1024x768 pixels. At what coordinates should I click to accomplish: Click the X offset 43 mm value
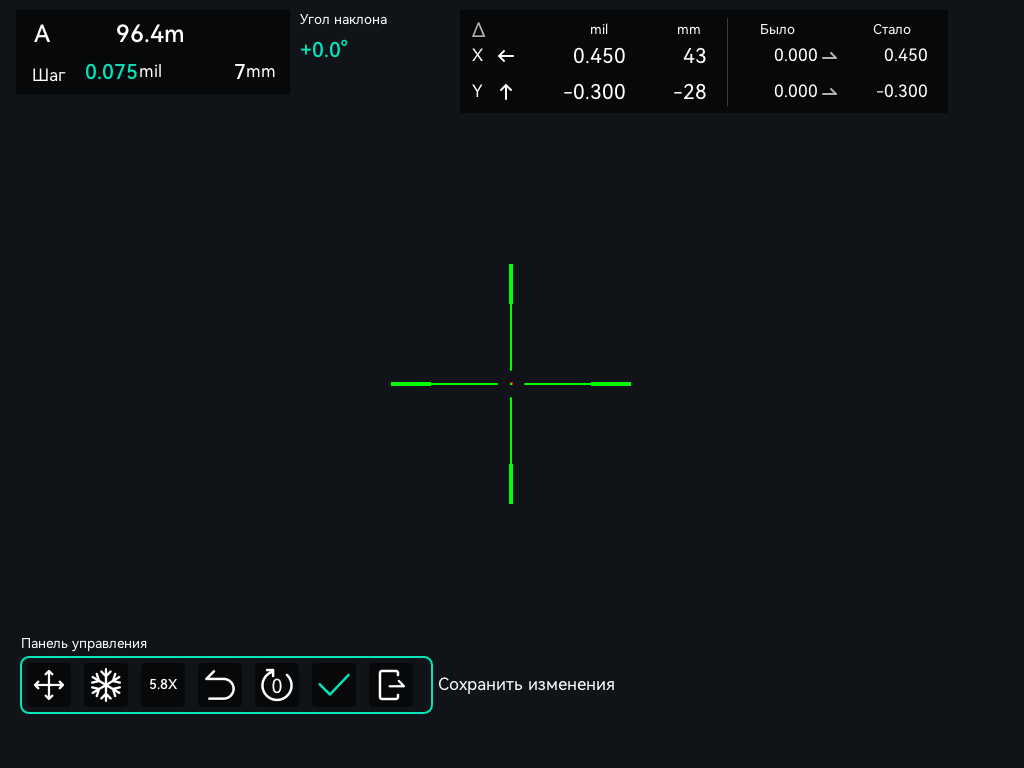694,56
